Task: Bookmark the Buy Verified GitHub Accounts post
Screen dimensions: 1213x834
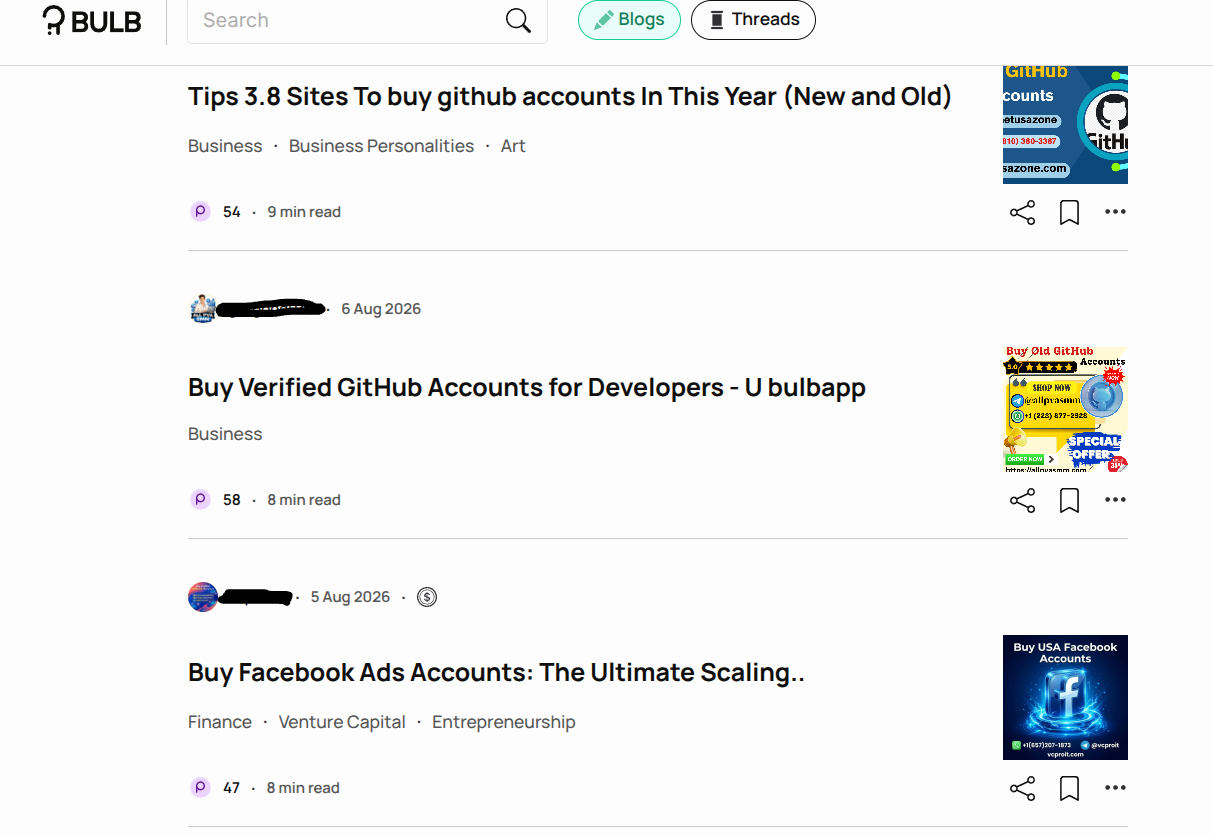Action: point(1069,500)
